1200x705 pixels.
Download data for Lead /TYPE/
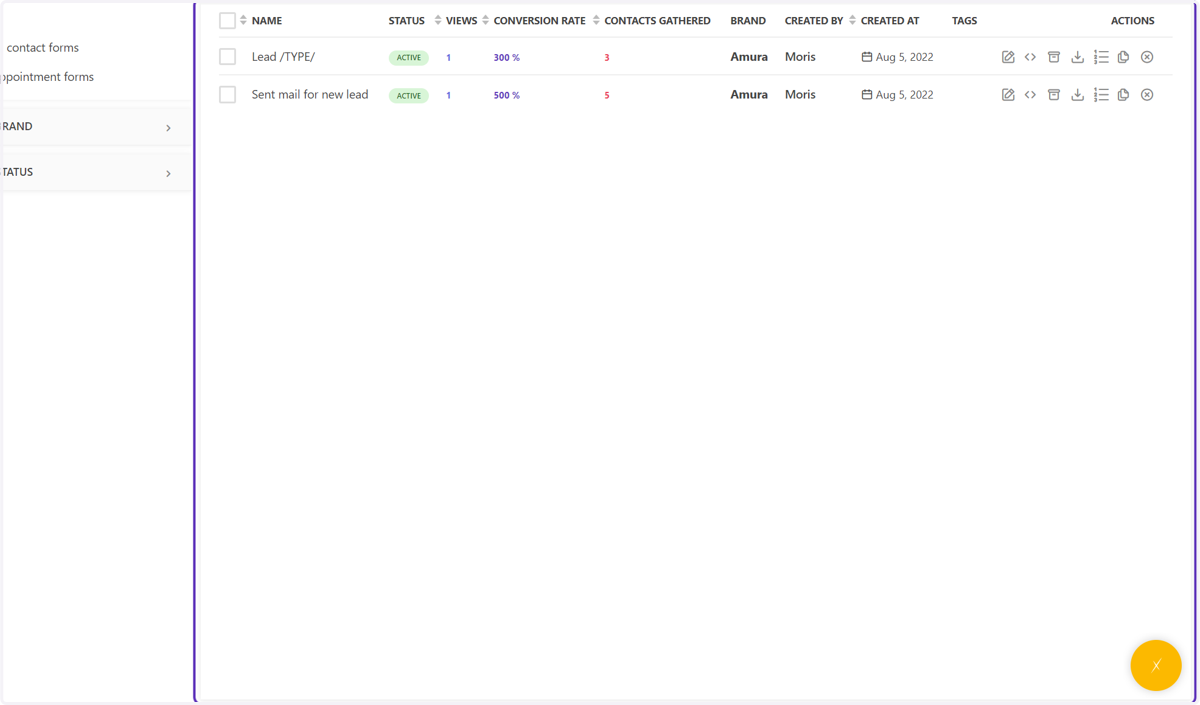(1077, 57)
